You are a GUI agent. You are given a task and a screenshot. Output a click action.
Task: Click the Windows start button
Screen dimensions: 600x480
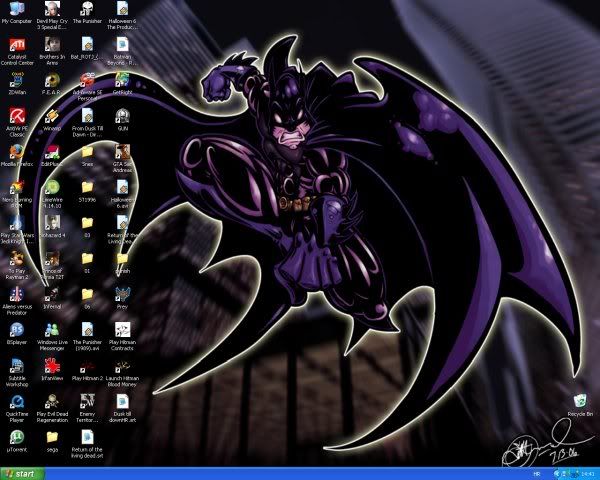coord(22,473)
